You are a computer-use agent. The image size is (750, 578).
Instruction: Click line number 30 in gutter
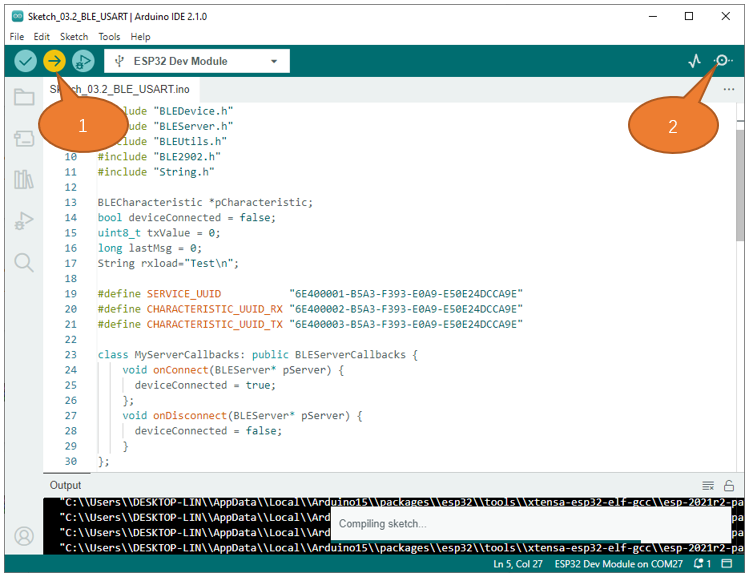(71, 461)
